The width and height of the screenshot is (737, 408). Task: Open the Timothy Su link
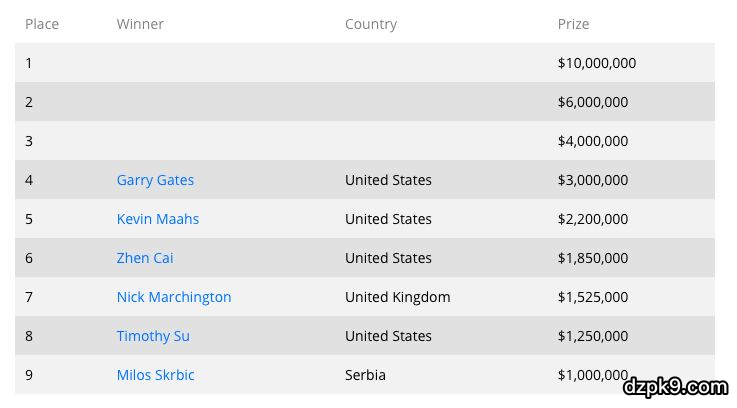(153, 336)
